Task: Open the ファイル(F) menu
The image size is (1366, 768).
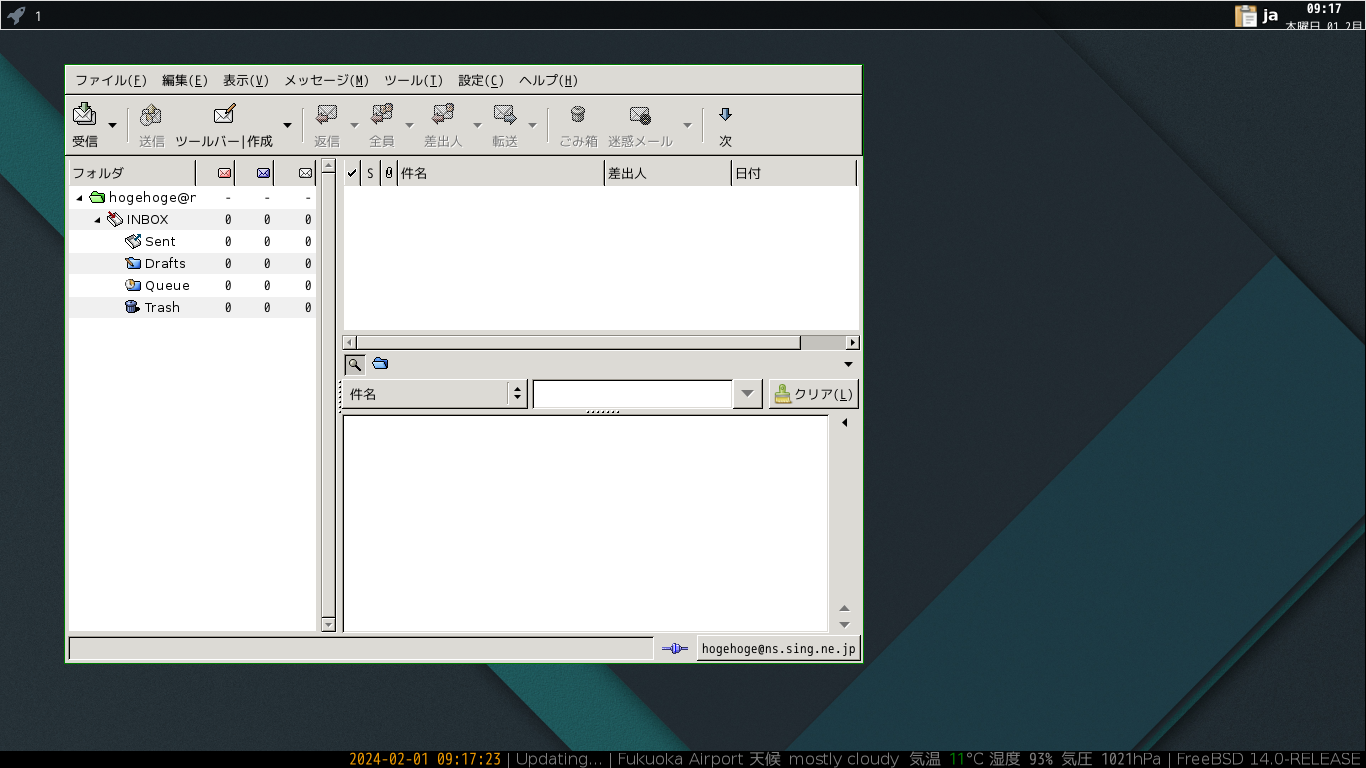Action: coord(111,81)
